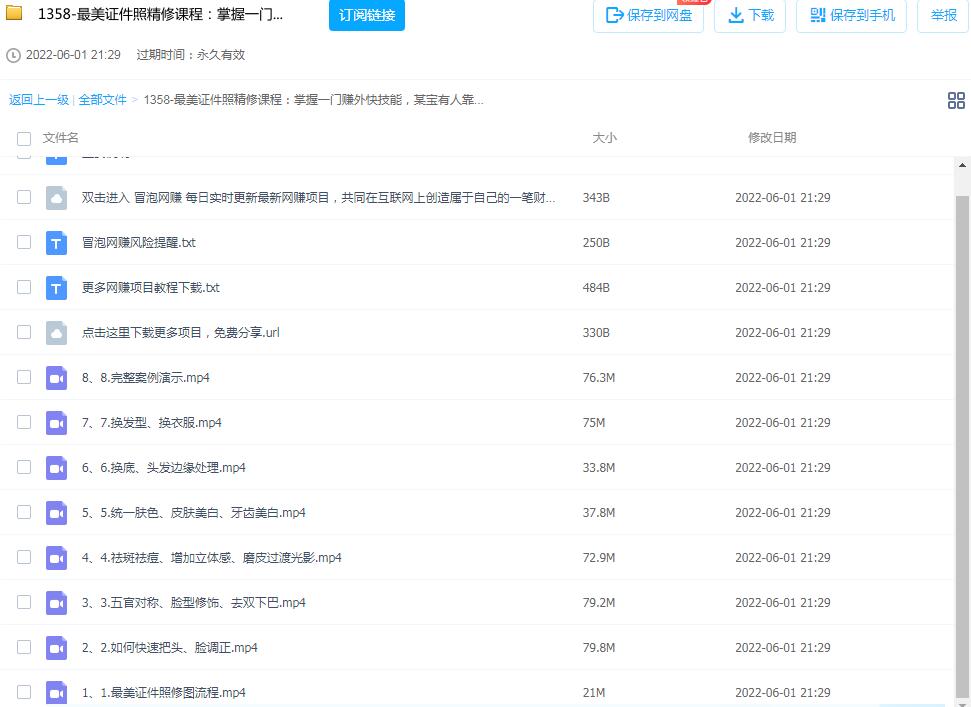Click the video icon for 7.换发型、换衣服.mp4
Viewport: 971px width, 707px height.
(x=56, y=423)
